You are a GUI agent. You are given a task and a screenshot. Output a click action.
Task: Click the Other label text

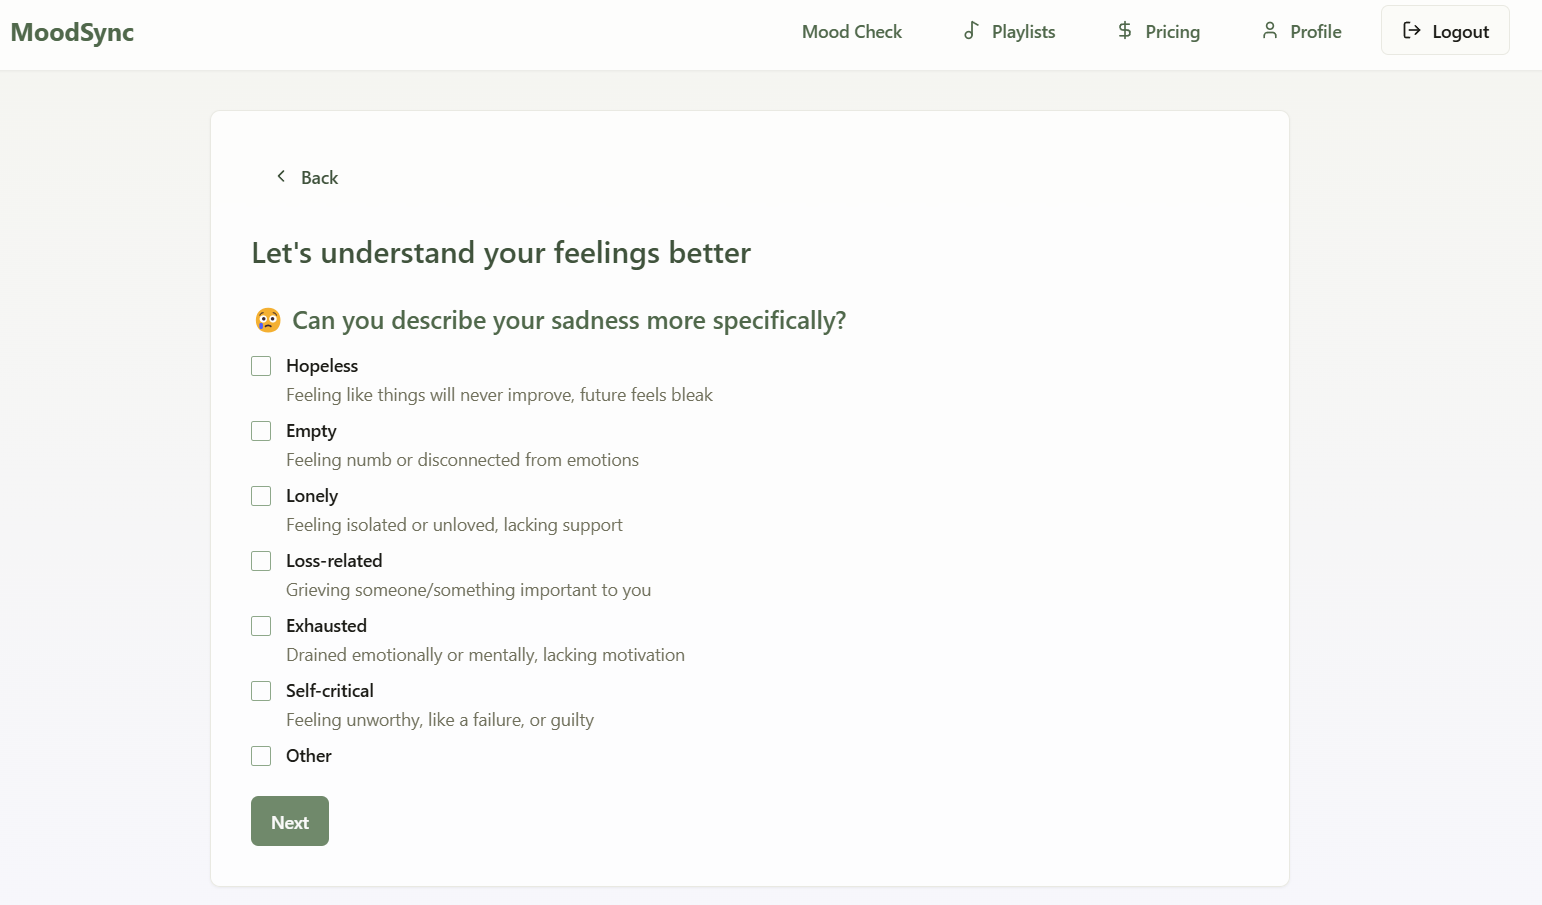pos(309,756)
